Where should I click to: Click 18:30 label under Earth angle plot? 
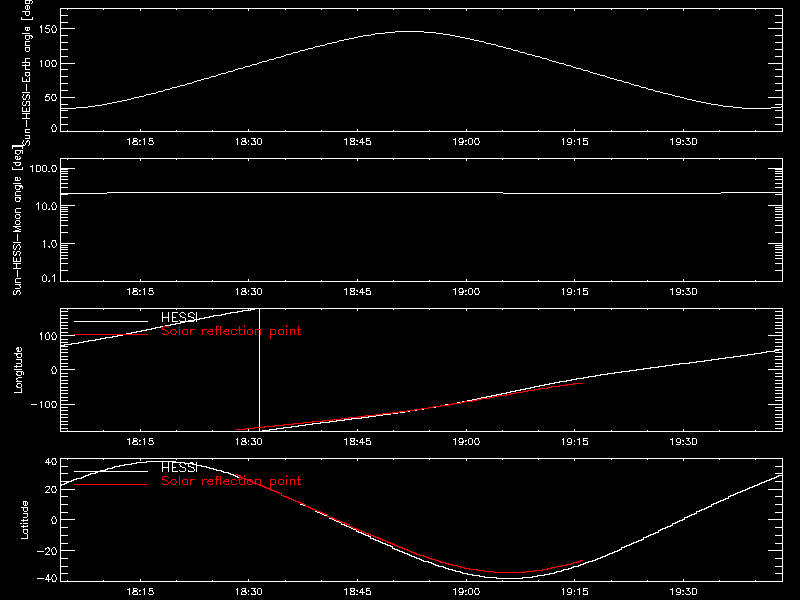coord(248,142)
